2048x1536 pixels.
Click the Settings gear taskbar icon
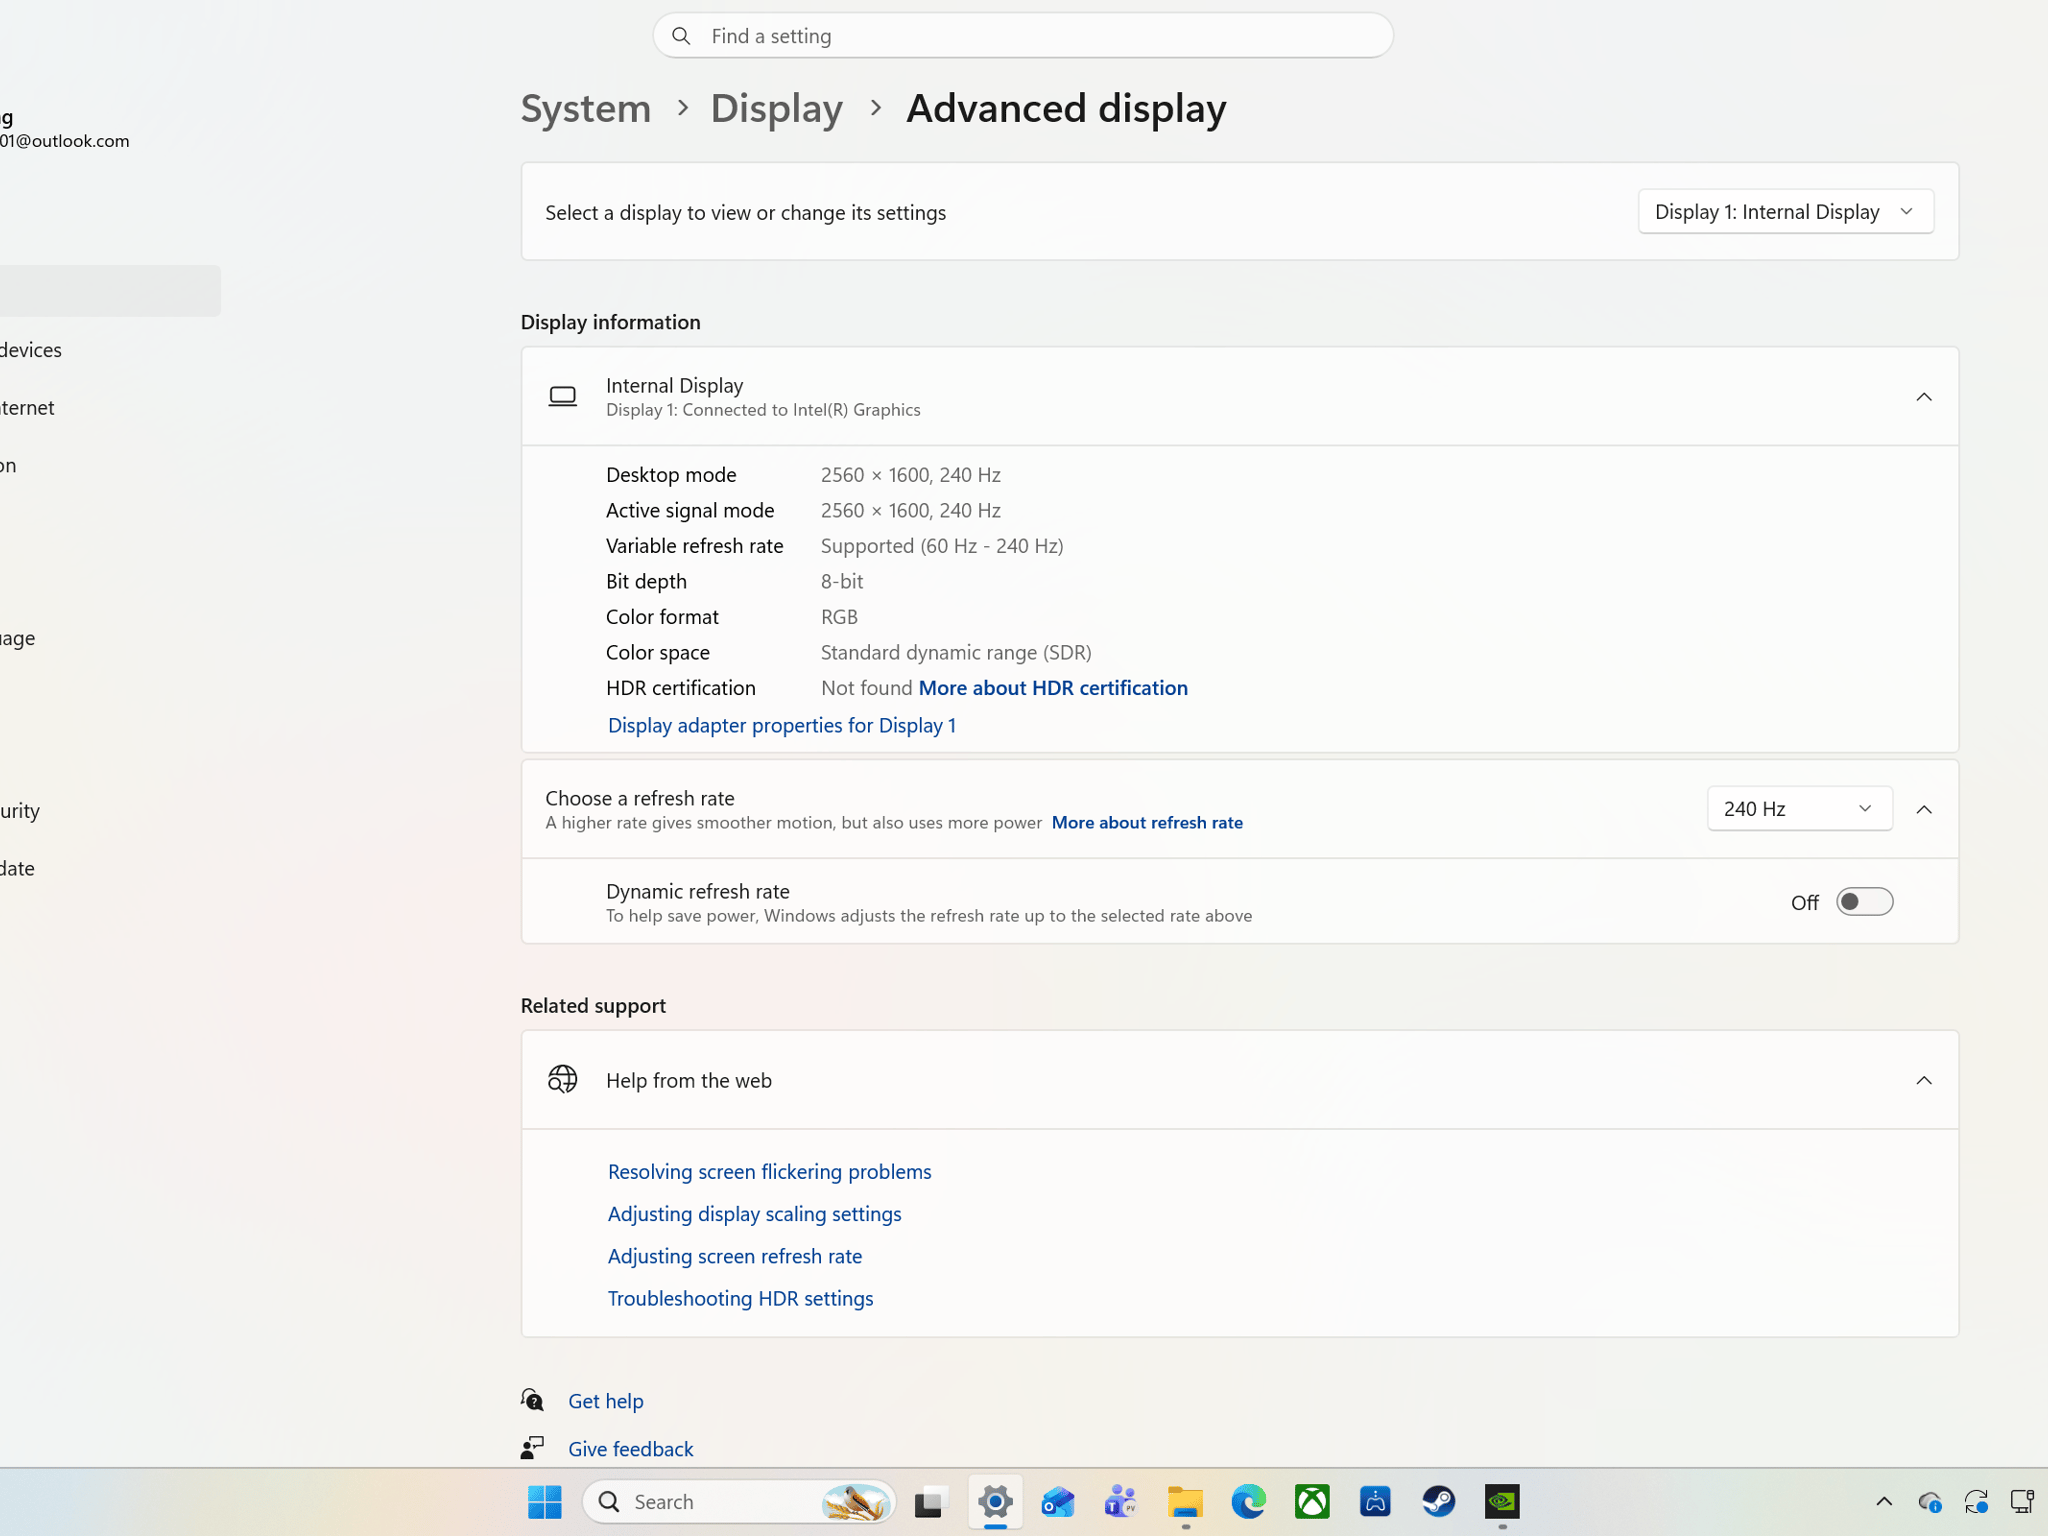click(x=995, y=1501)
